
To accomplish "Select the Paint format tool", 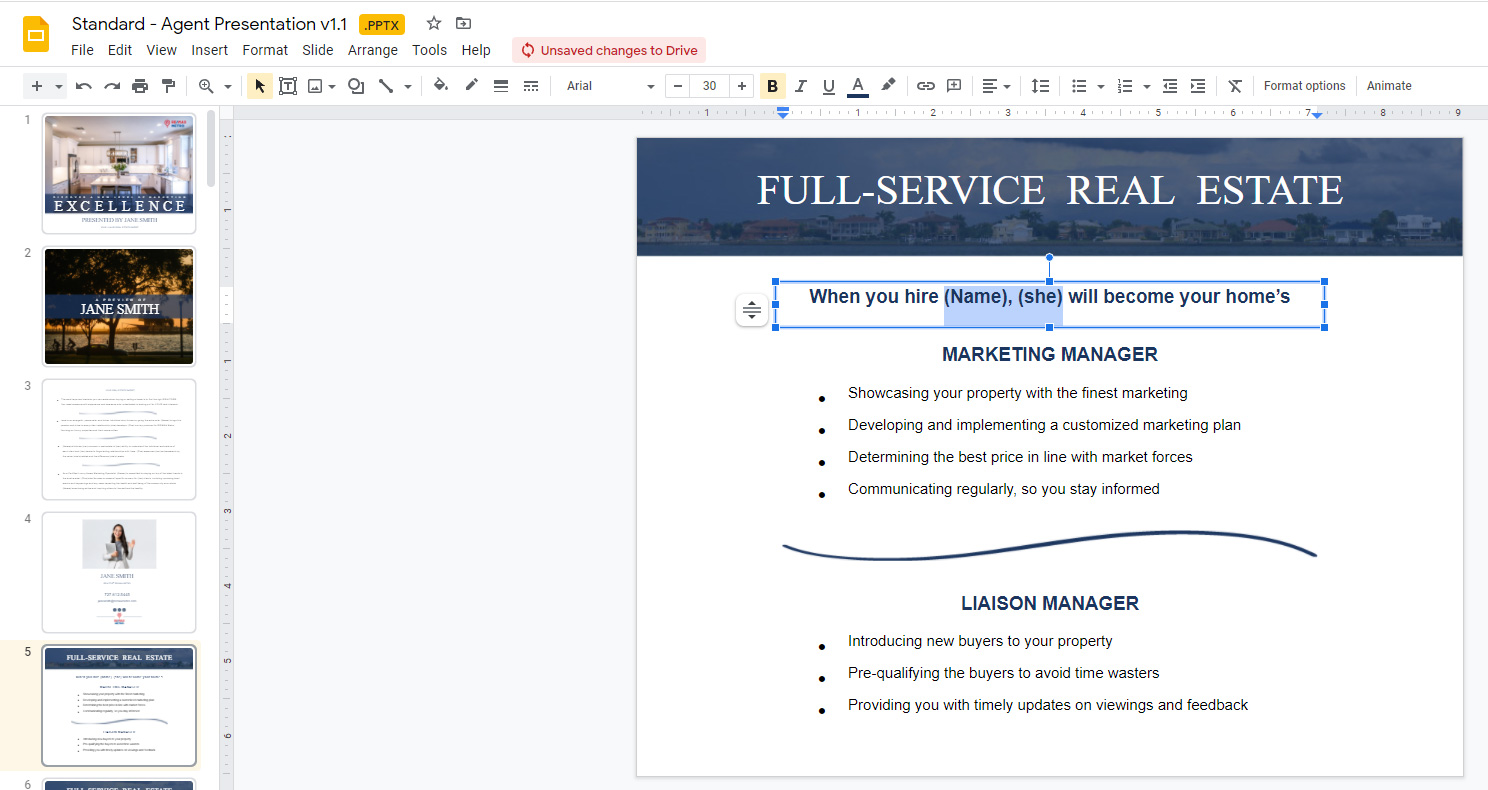I will 168,86.
